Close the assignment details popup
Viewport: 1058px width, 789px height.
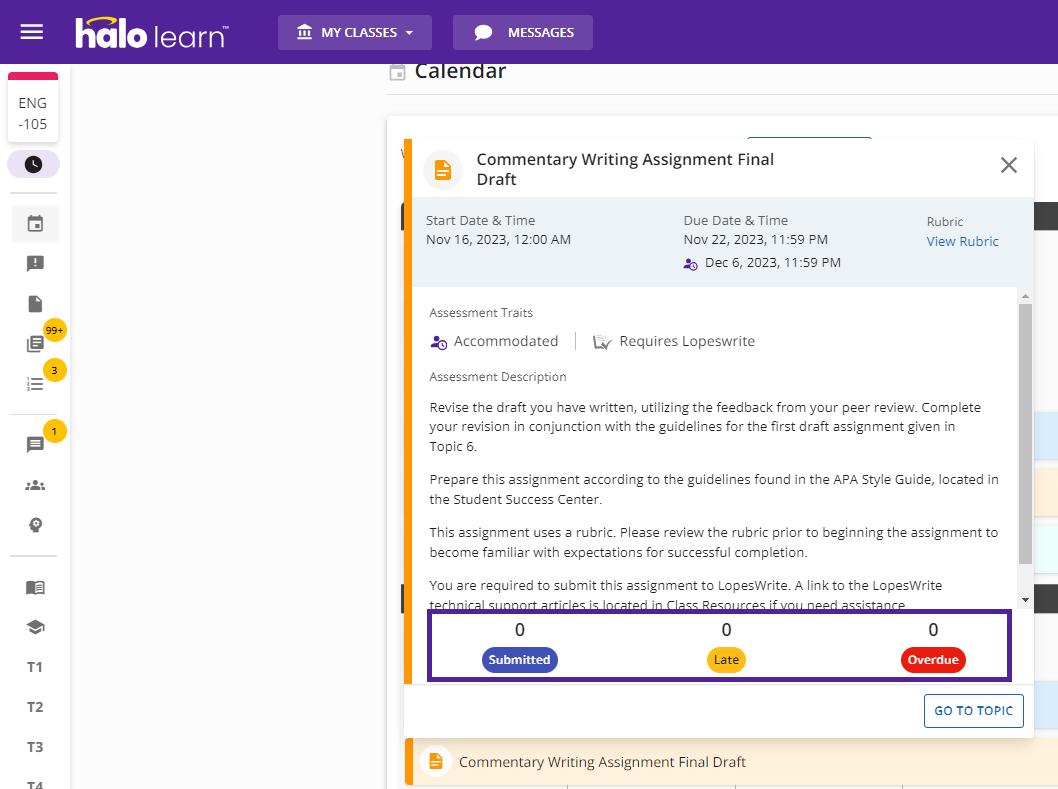(x=1009, y=165)
